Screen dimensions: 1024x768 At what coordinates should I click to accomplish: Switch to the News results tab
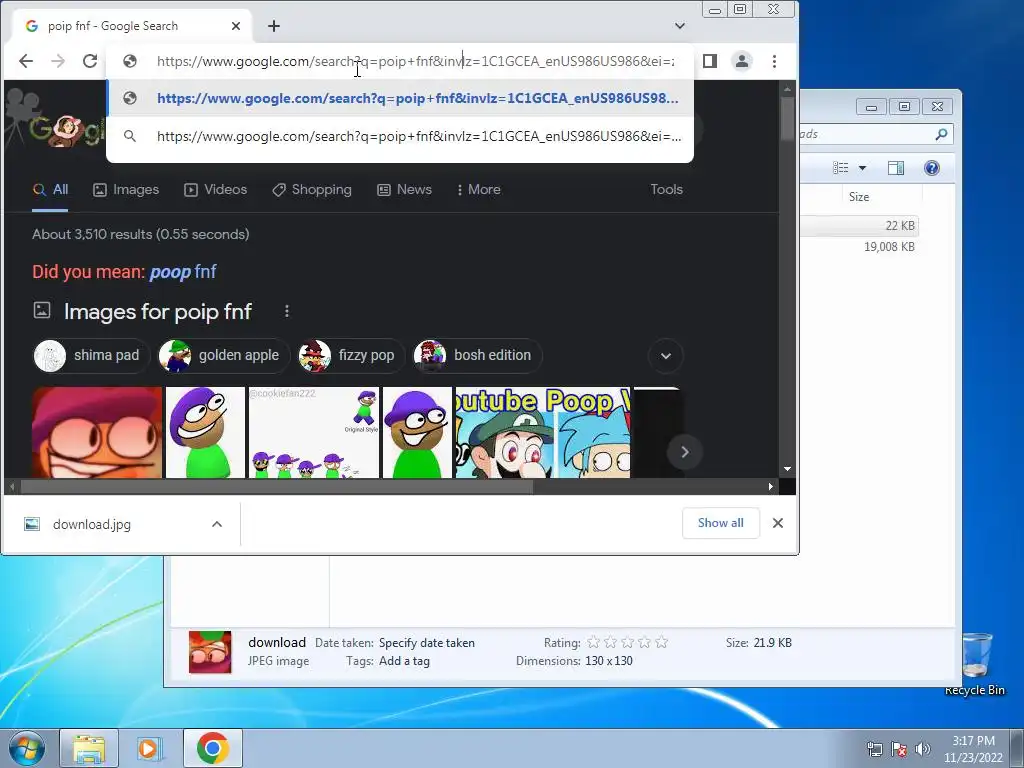404,190
